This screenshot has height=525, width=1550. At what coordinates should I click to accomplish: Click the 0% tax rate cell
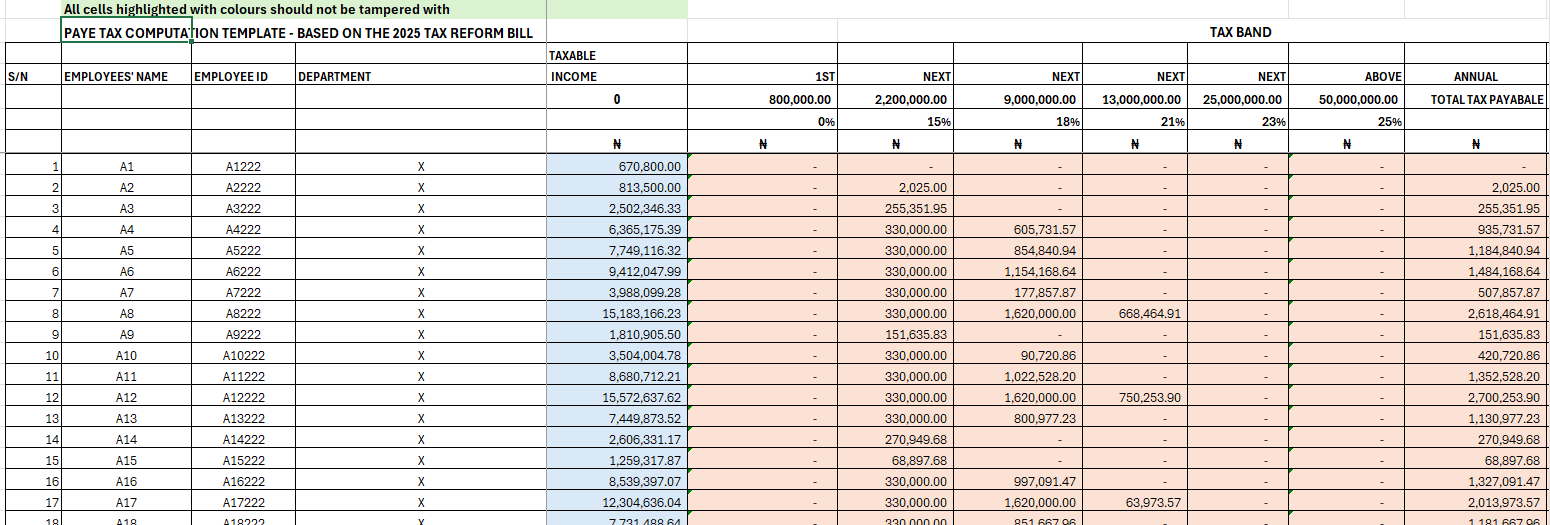pos(762,121)
